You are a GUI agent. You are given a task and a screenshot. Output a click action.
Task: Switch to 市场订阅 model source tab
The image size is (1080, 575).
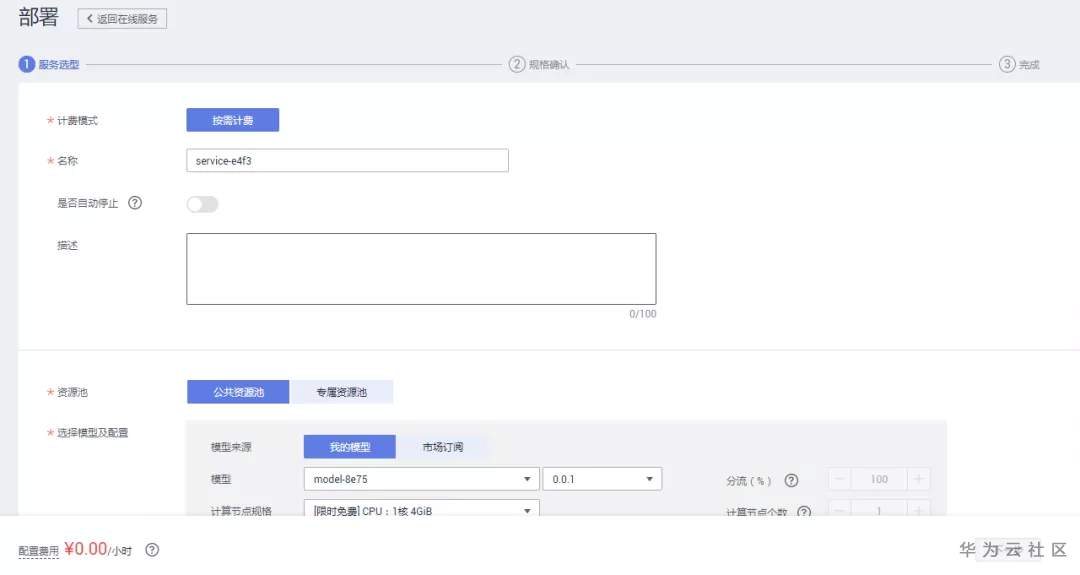(442, 447)
